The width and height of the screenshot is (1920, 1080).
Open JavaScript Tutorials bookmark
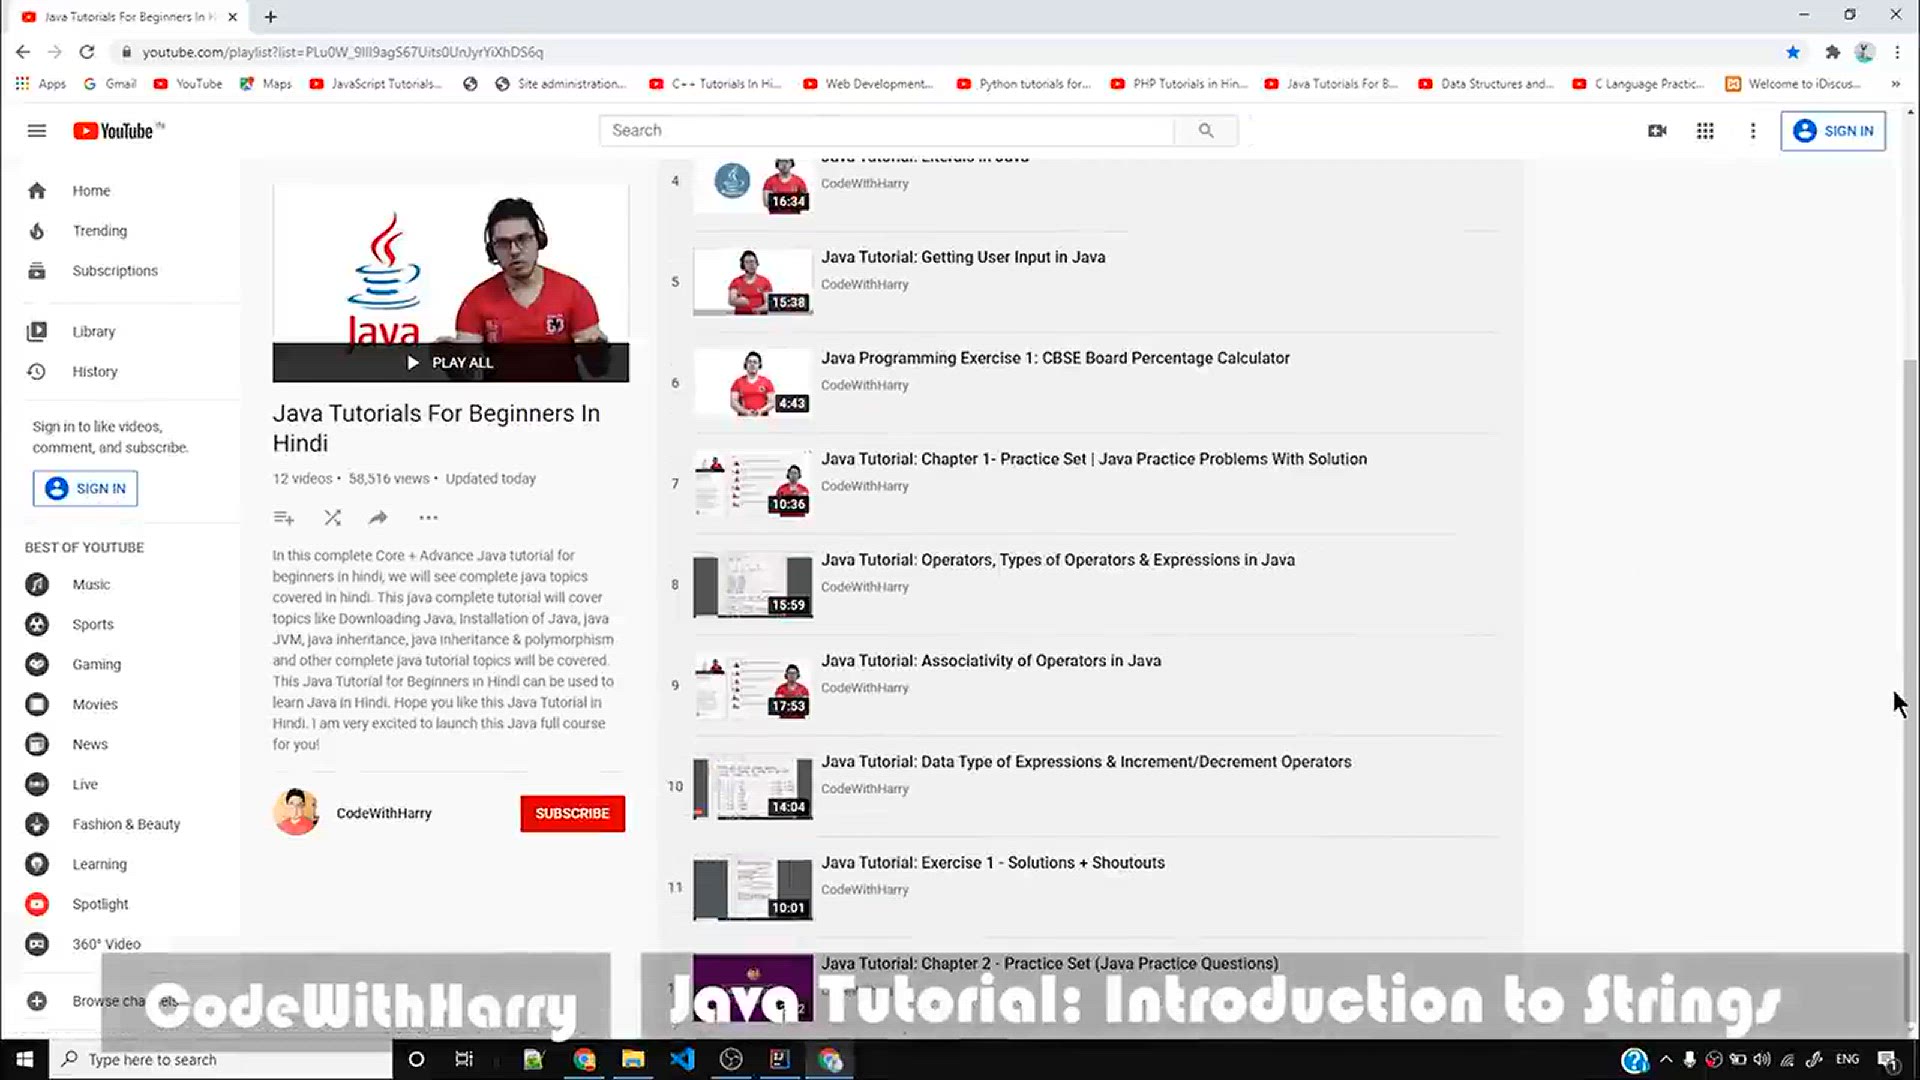(x=376, y=84)
